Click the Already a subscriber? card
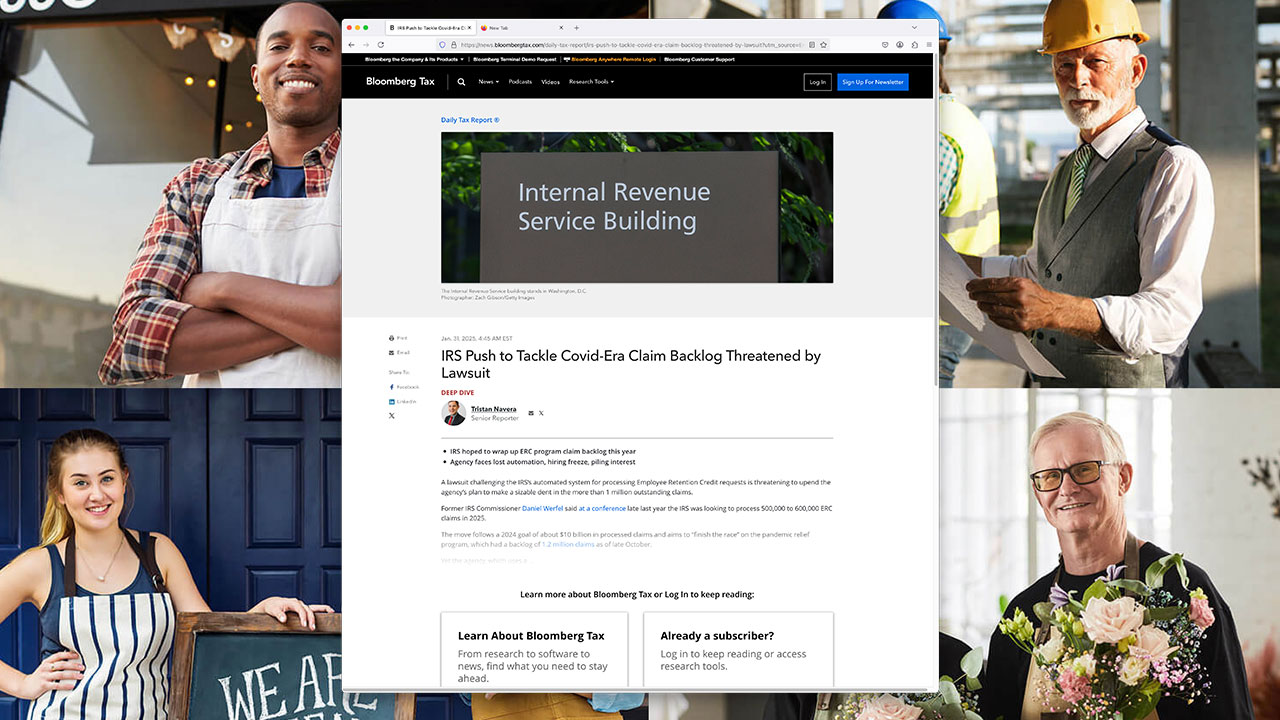The image size is (1280, 720). point(738,650)
